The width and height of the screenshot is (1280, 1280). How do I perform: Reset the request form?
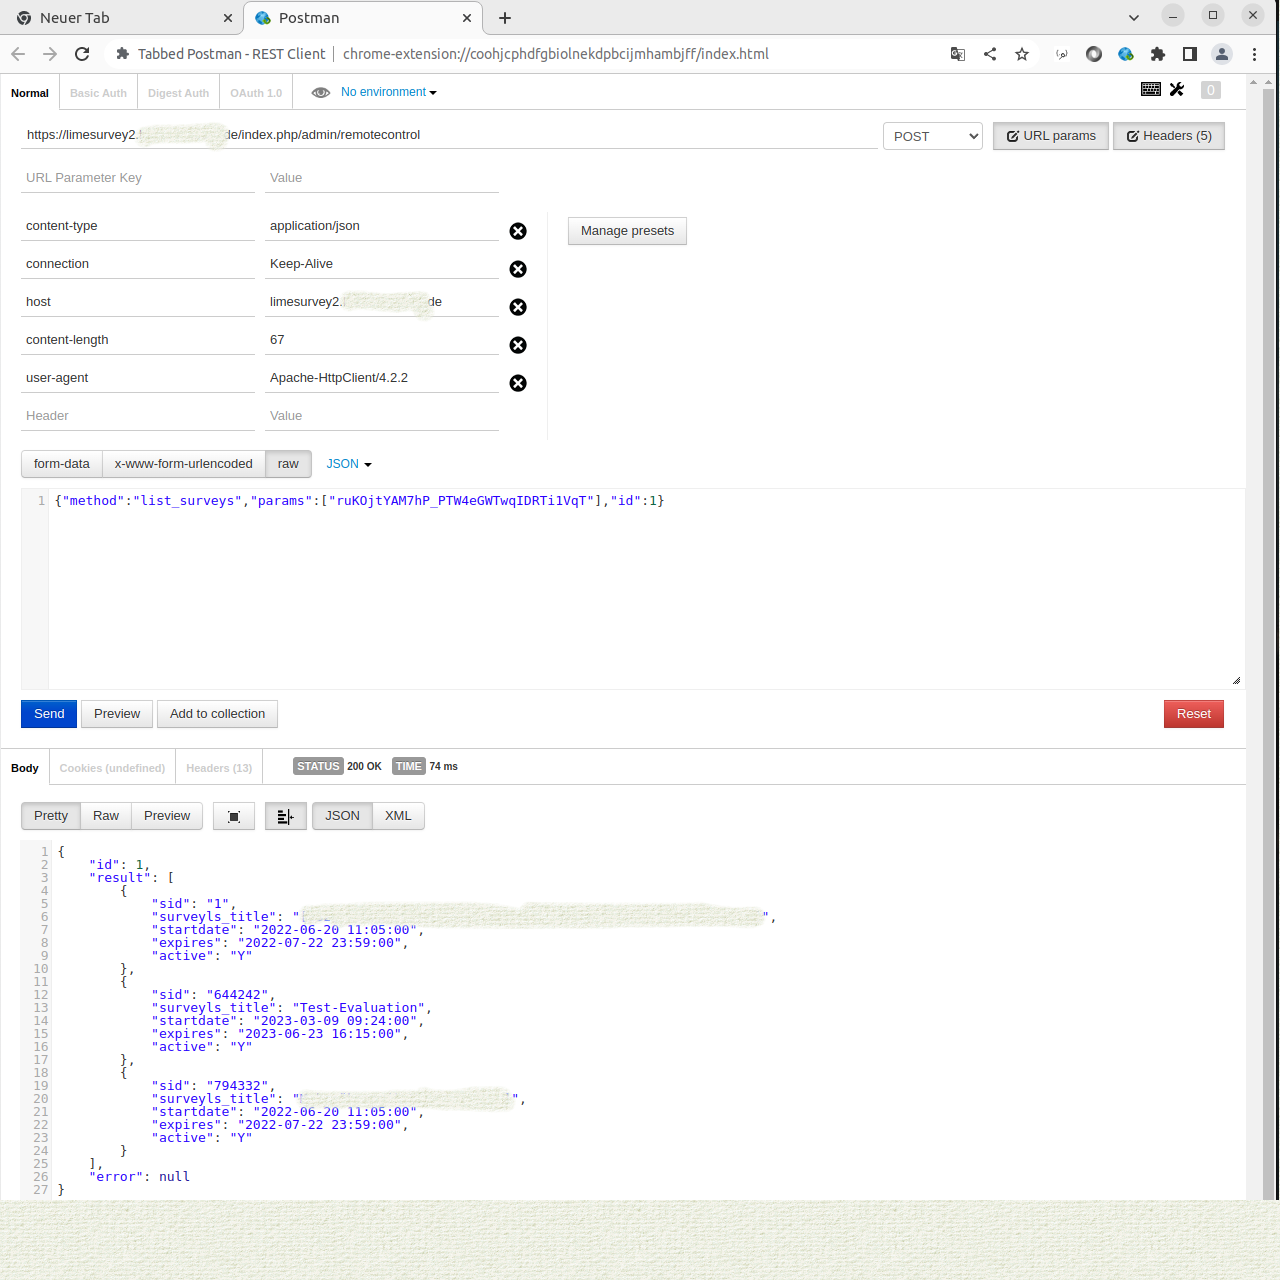1194,714
